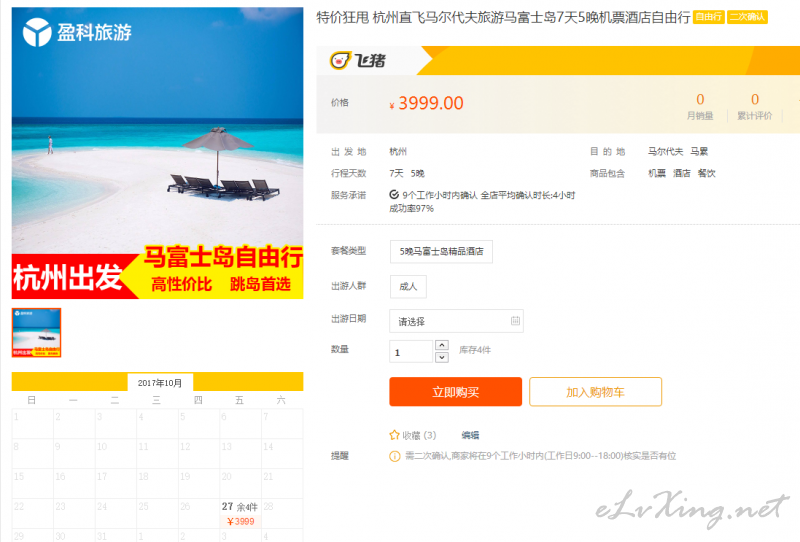Screen dimensions: 800x542
Task: Click the 2017年10月 calendar month tab
Action: pos(160,383)
